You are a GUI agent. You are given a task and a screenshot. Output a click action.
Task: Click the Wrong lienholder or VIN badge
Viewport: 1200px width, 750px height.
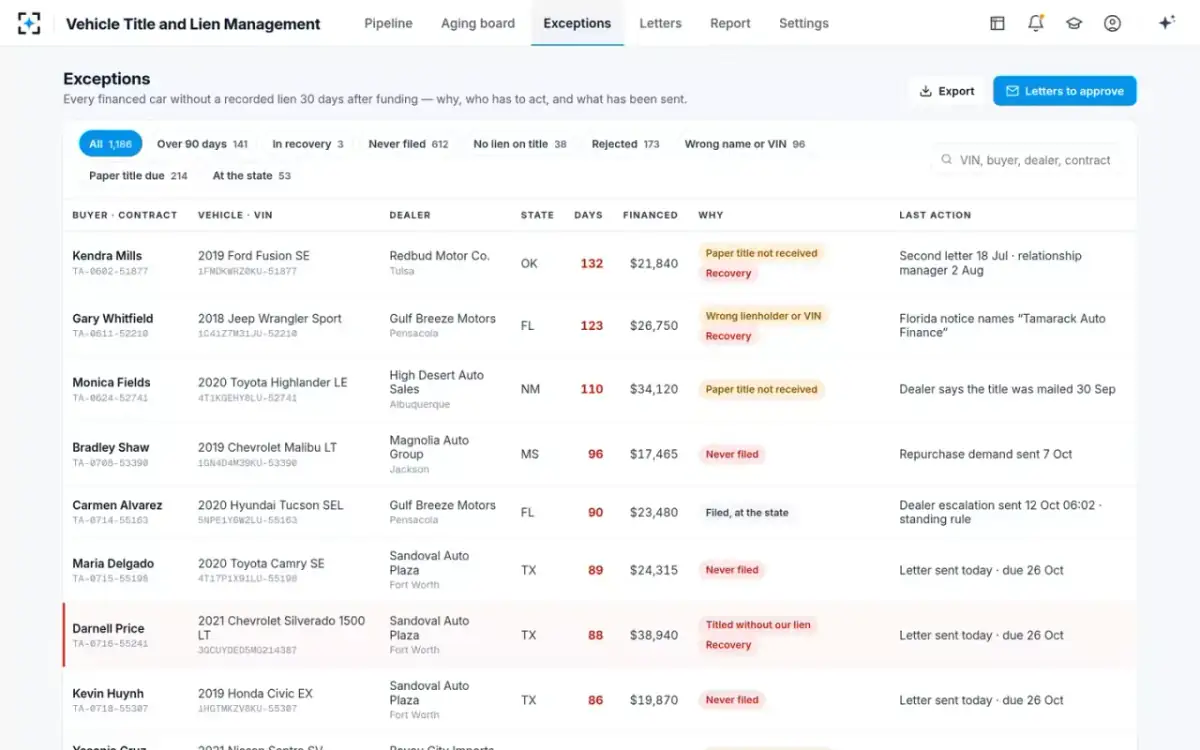click(763, 316)
